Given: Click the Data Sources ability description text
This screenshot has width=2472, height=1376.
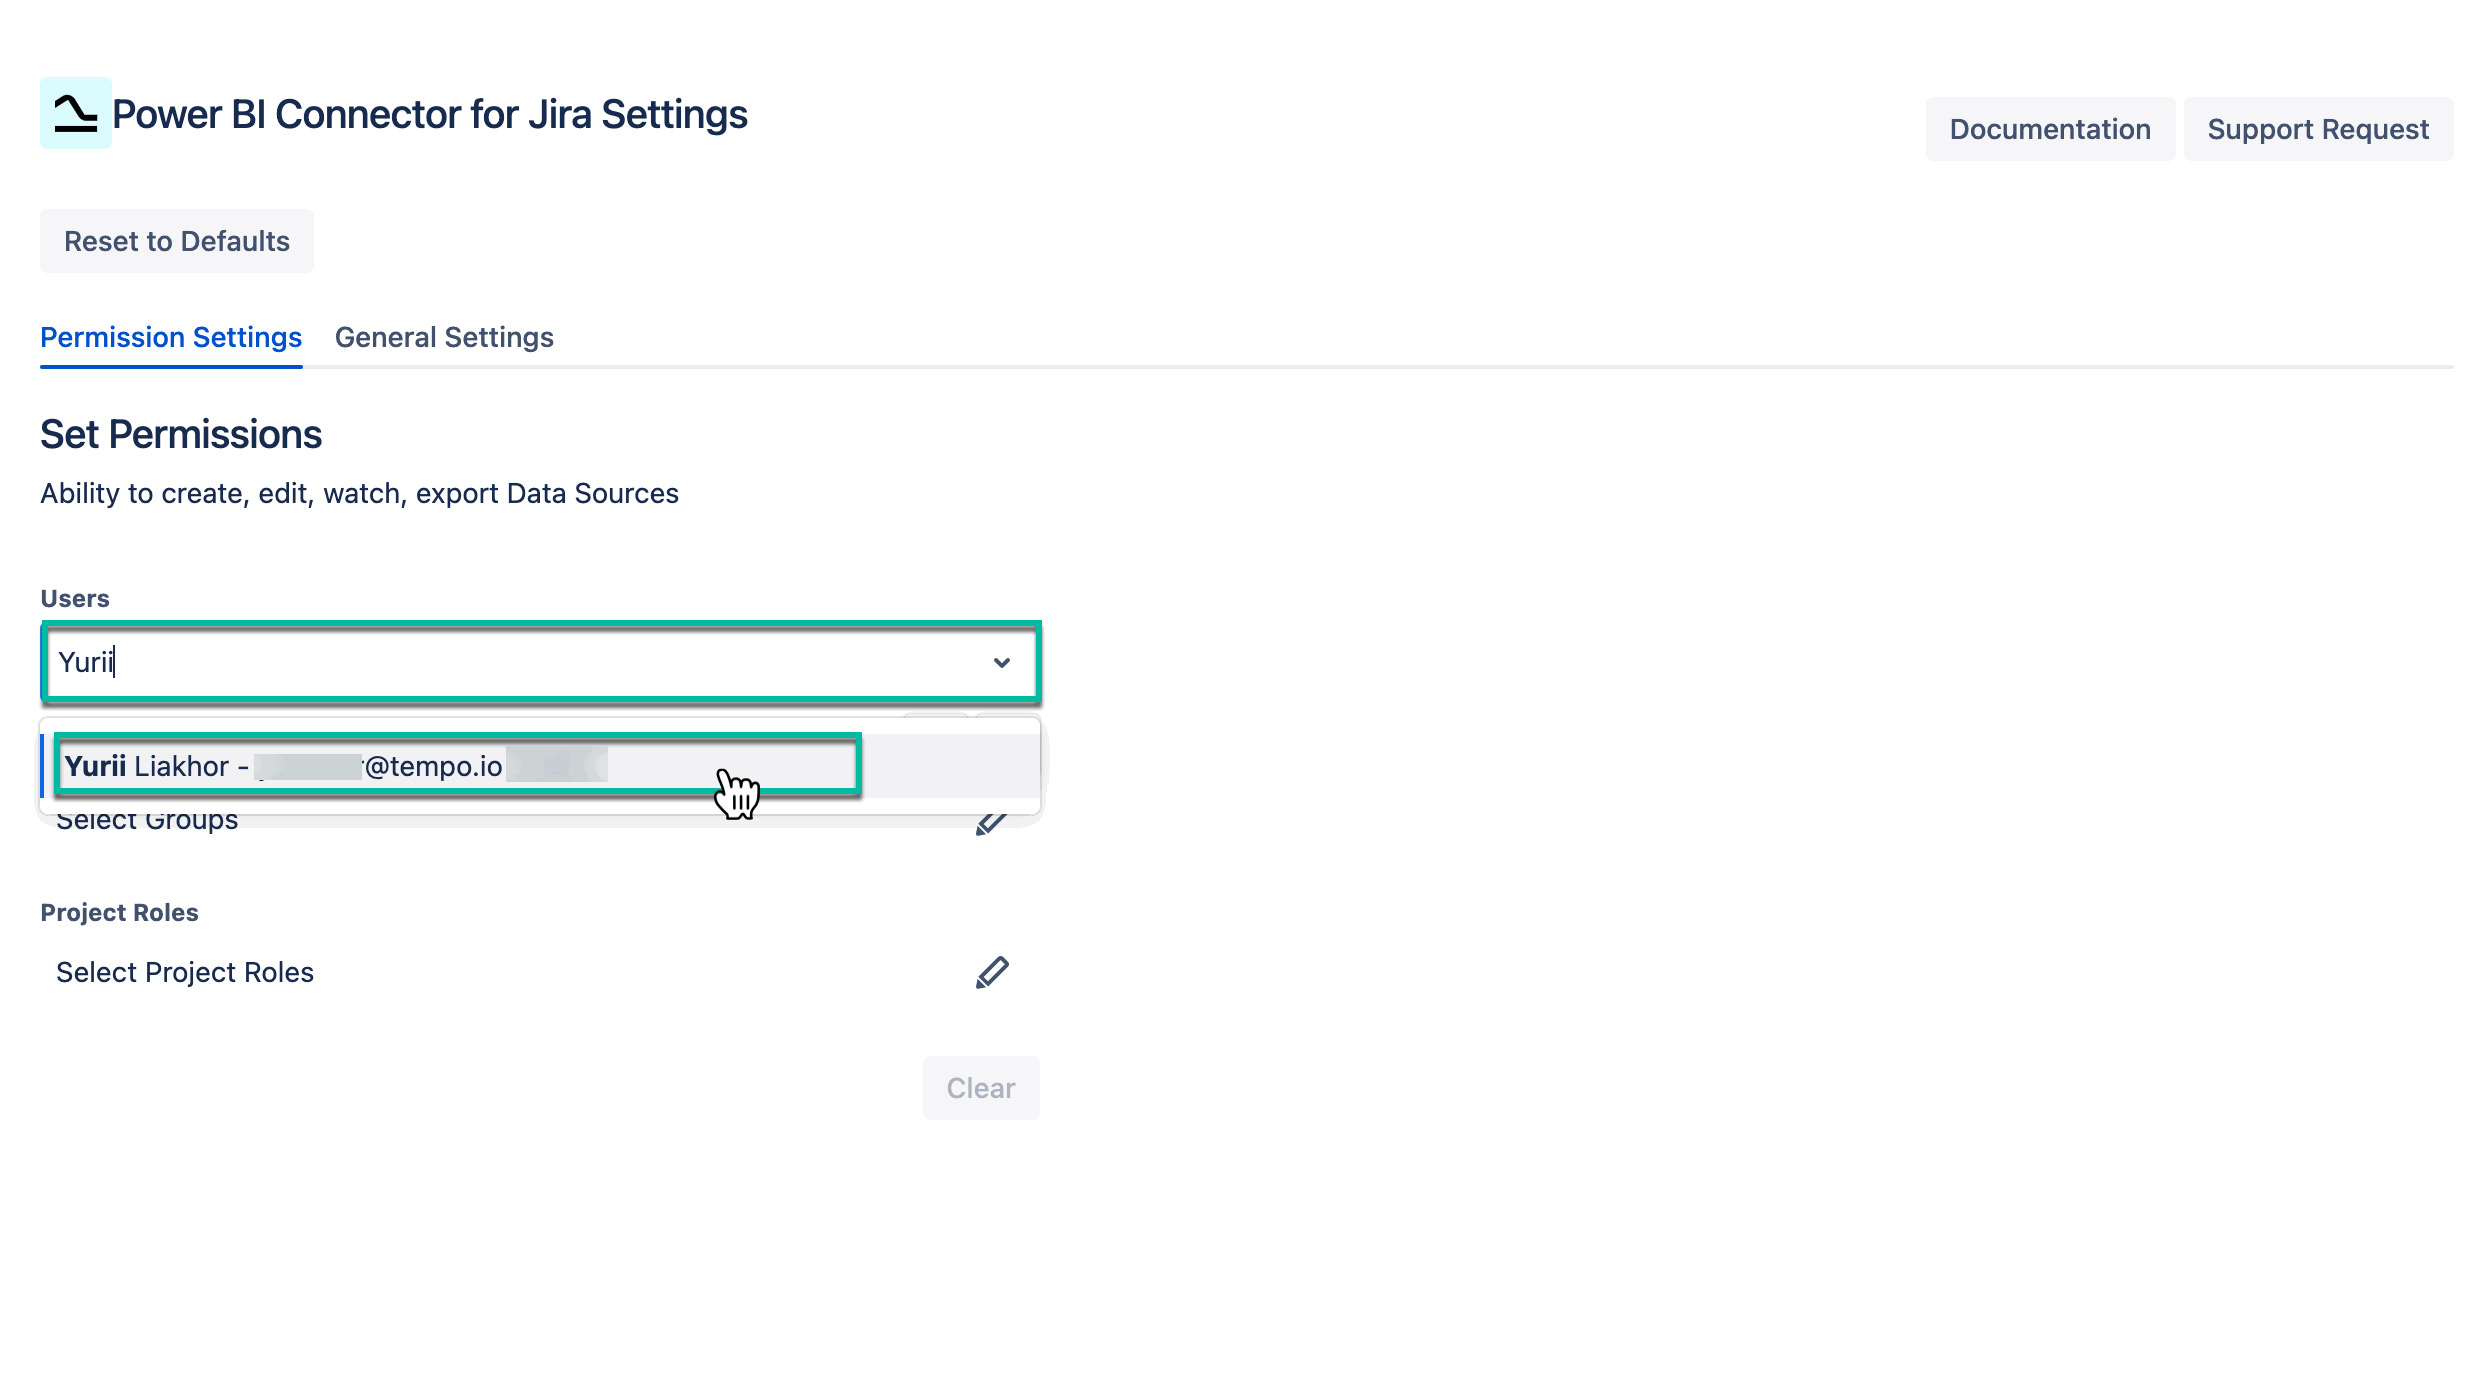Looking at the screenshot, I should point(359,493).
